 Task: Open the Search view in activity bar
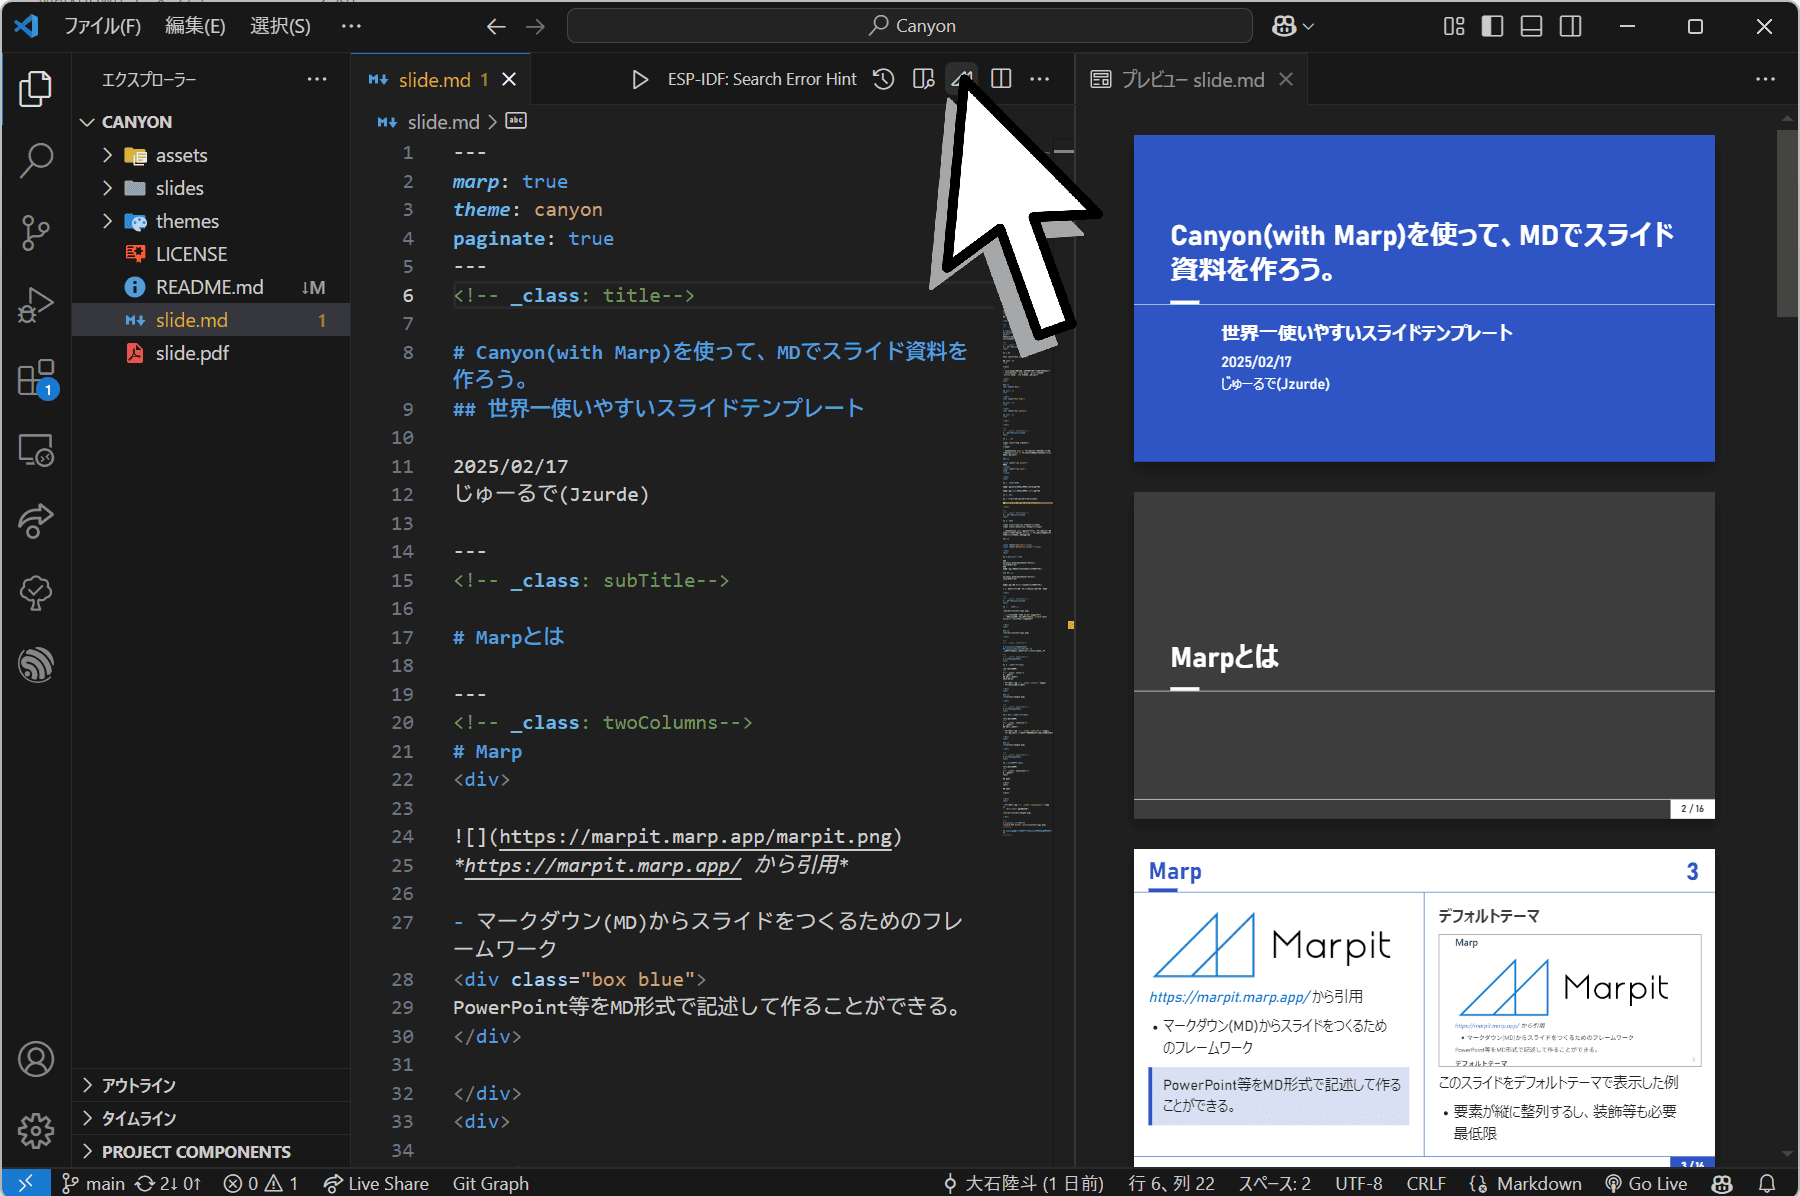pos(36,160)
